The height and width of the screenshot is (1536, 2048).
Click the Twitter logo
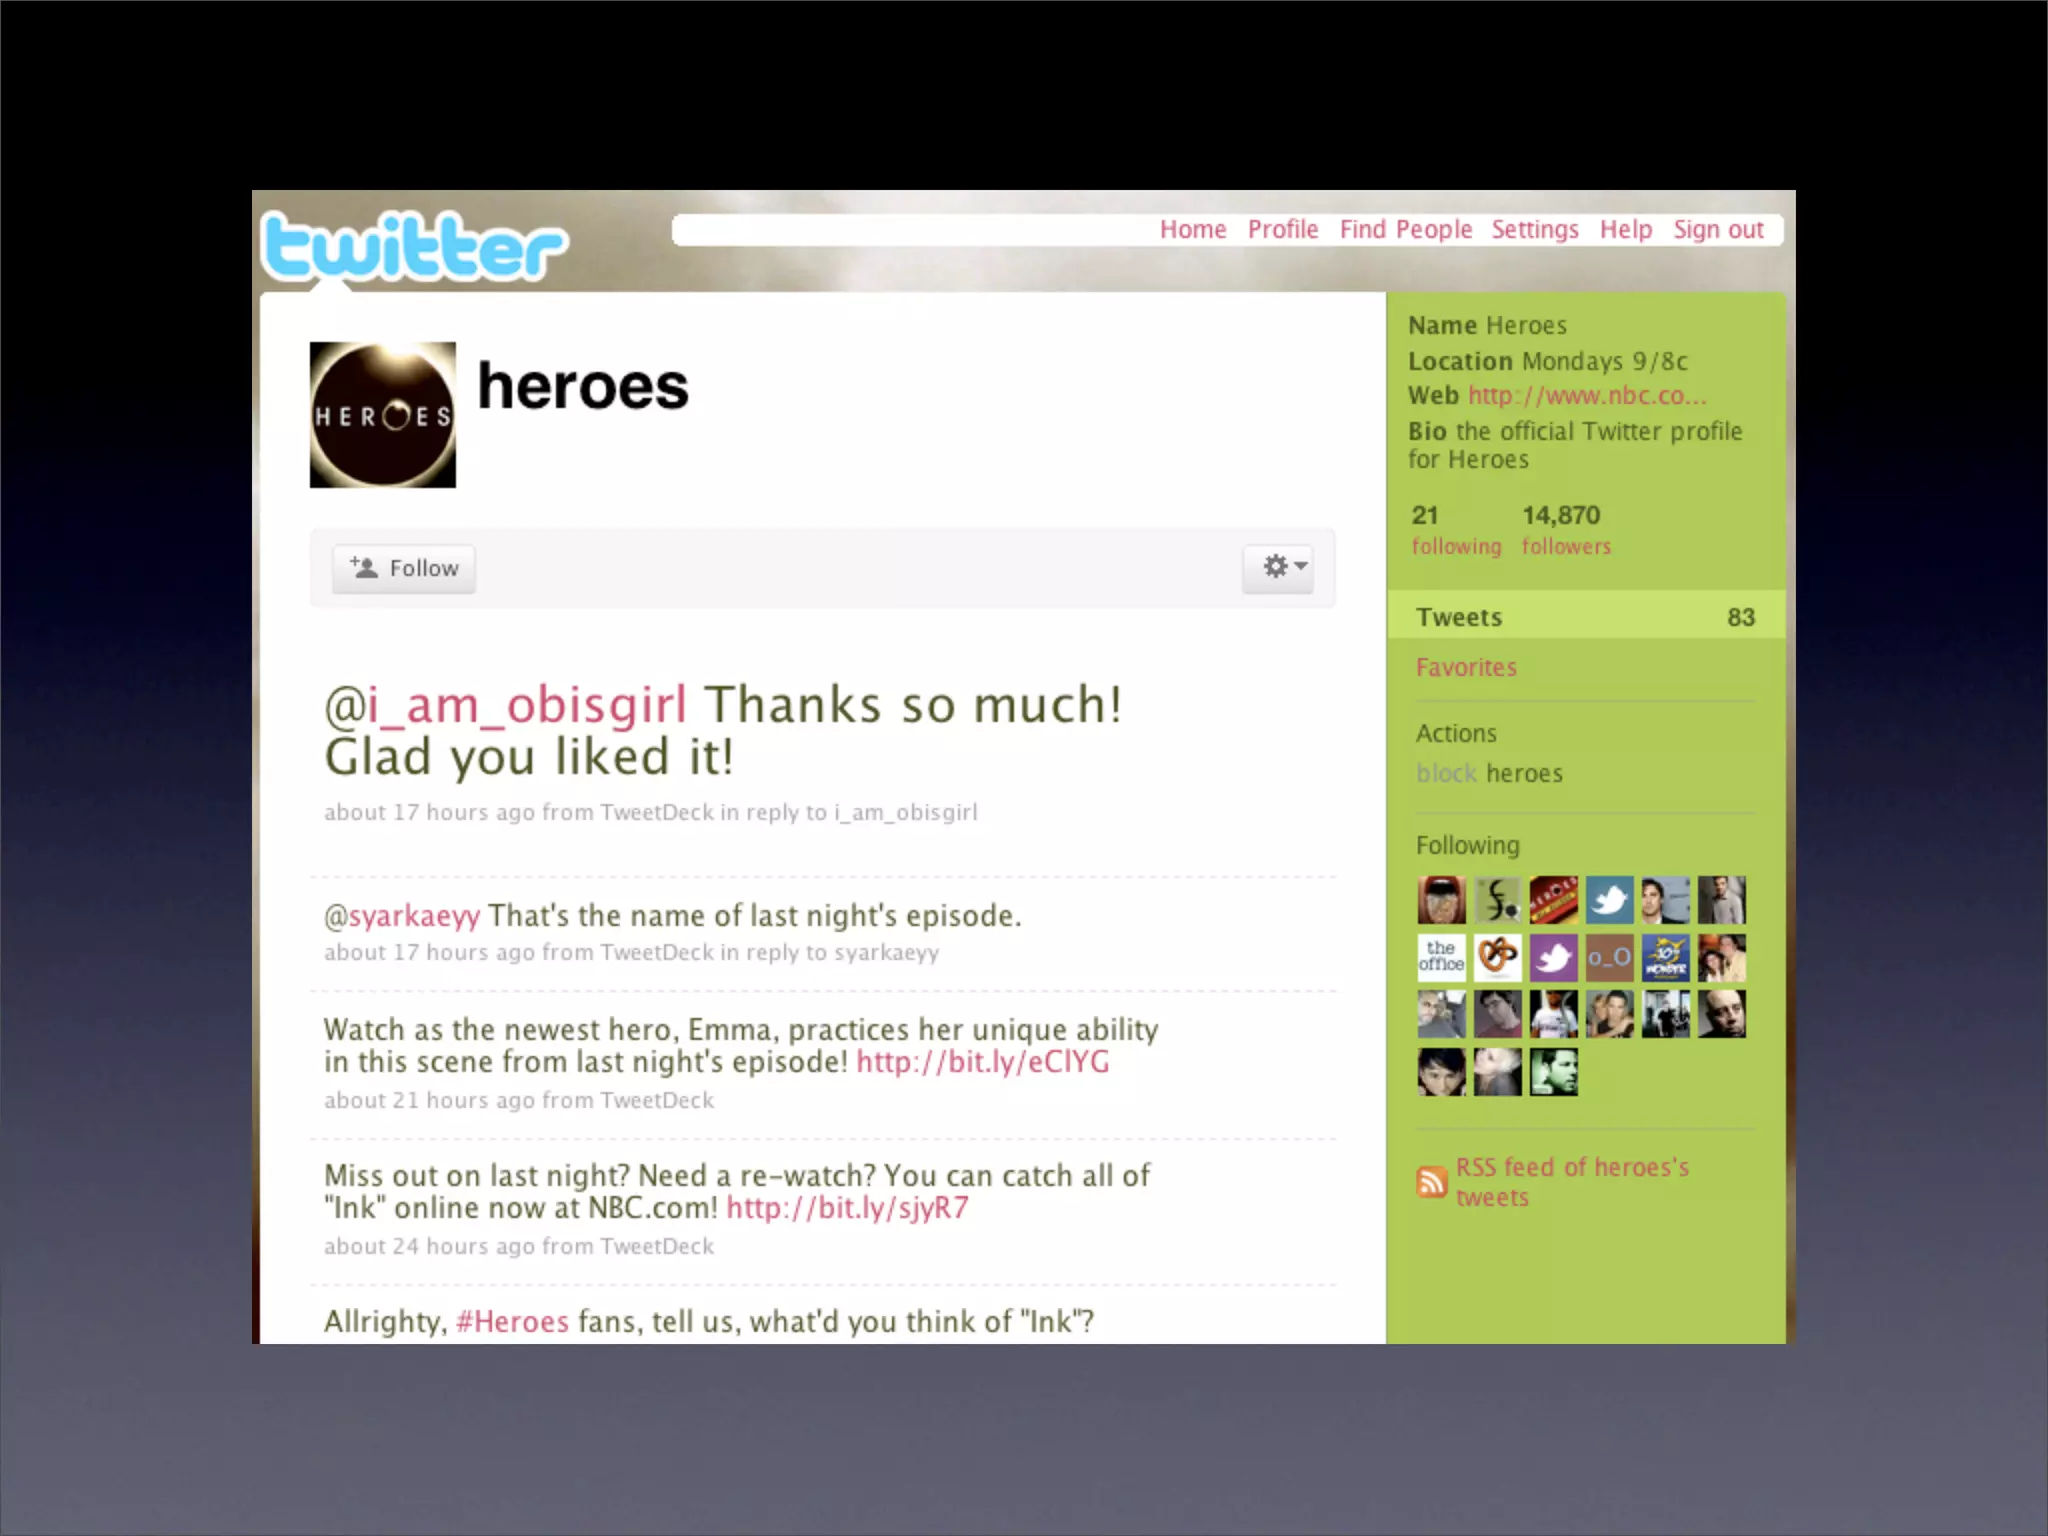[x=414, y=247]
